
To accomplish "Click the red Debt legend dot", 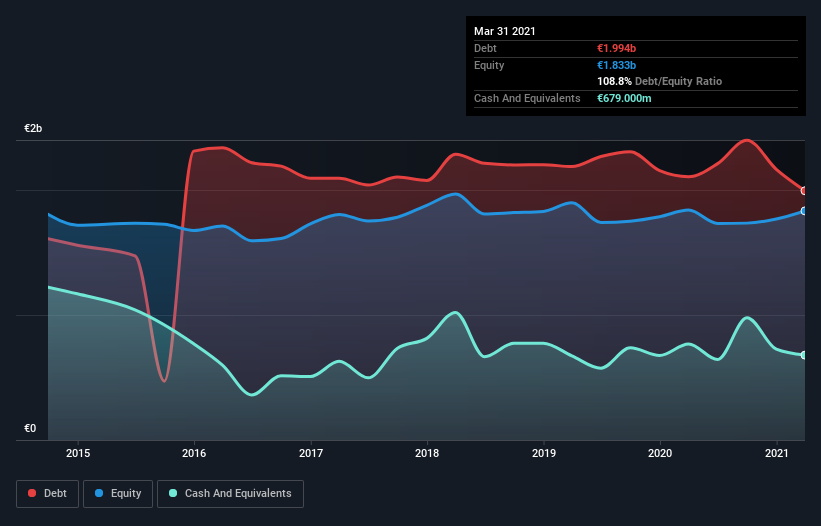I will pyautogui.click(x=32, y=493).
